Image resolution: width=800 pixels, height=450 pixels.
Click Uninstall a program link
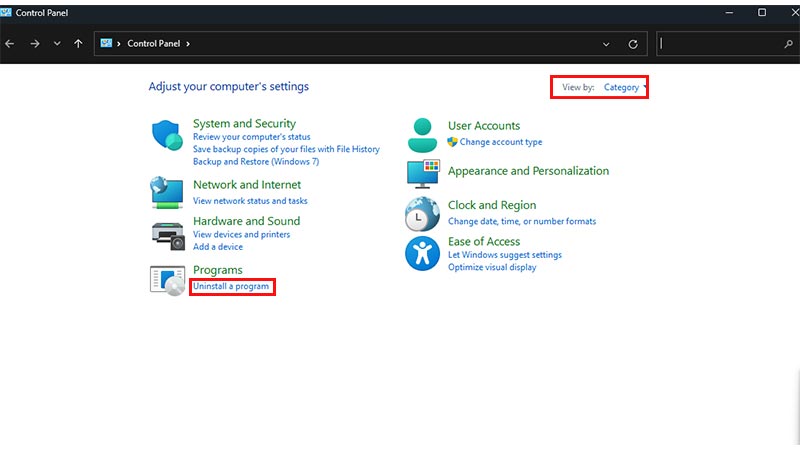coord(231,286)
